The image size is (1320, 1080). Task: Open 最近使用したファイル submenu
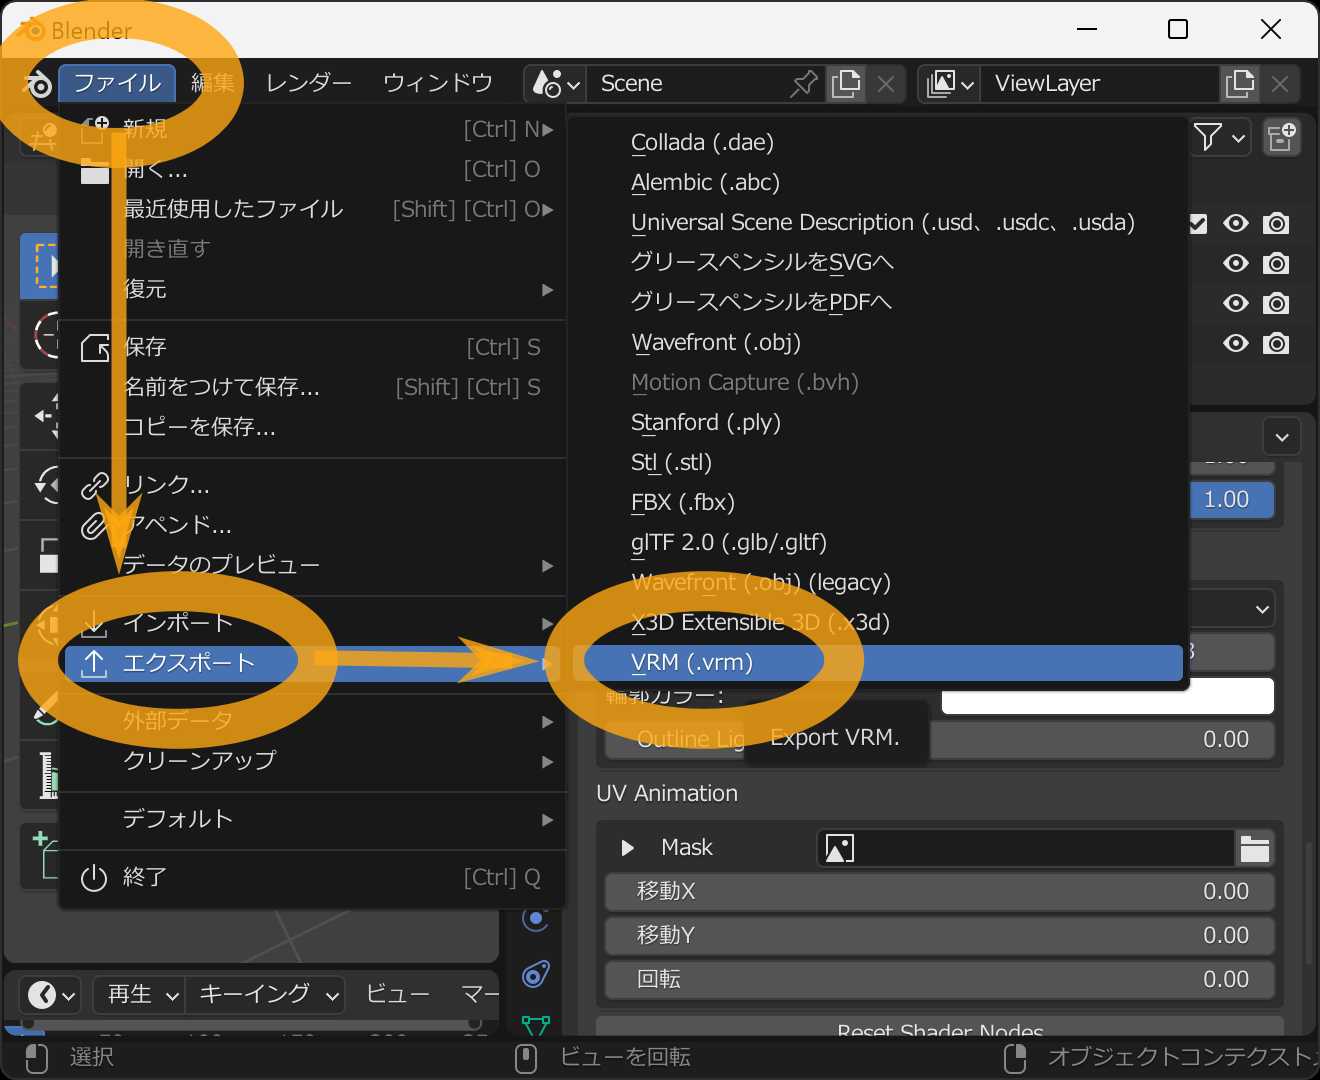click(314, 210)
